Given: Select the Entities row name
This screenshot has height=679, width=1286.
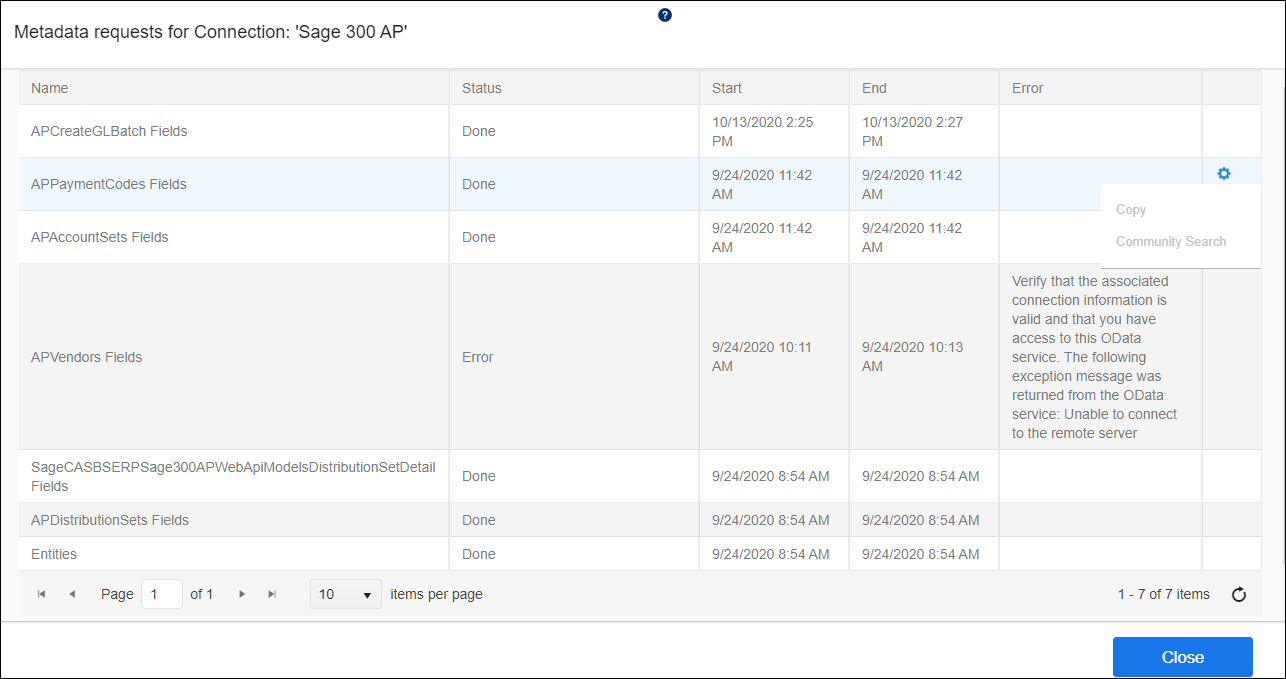Looking at the screenshot, I should point(54,554).
